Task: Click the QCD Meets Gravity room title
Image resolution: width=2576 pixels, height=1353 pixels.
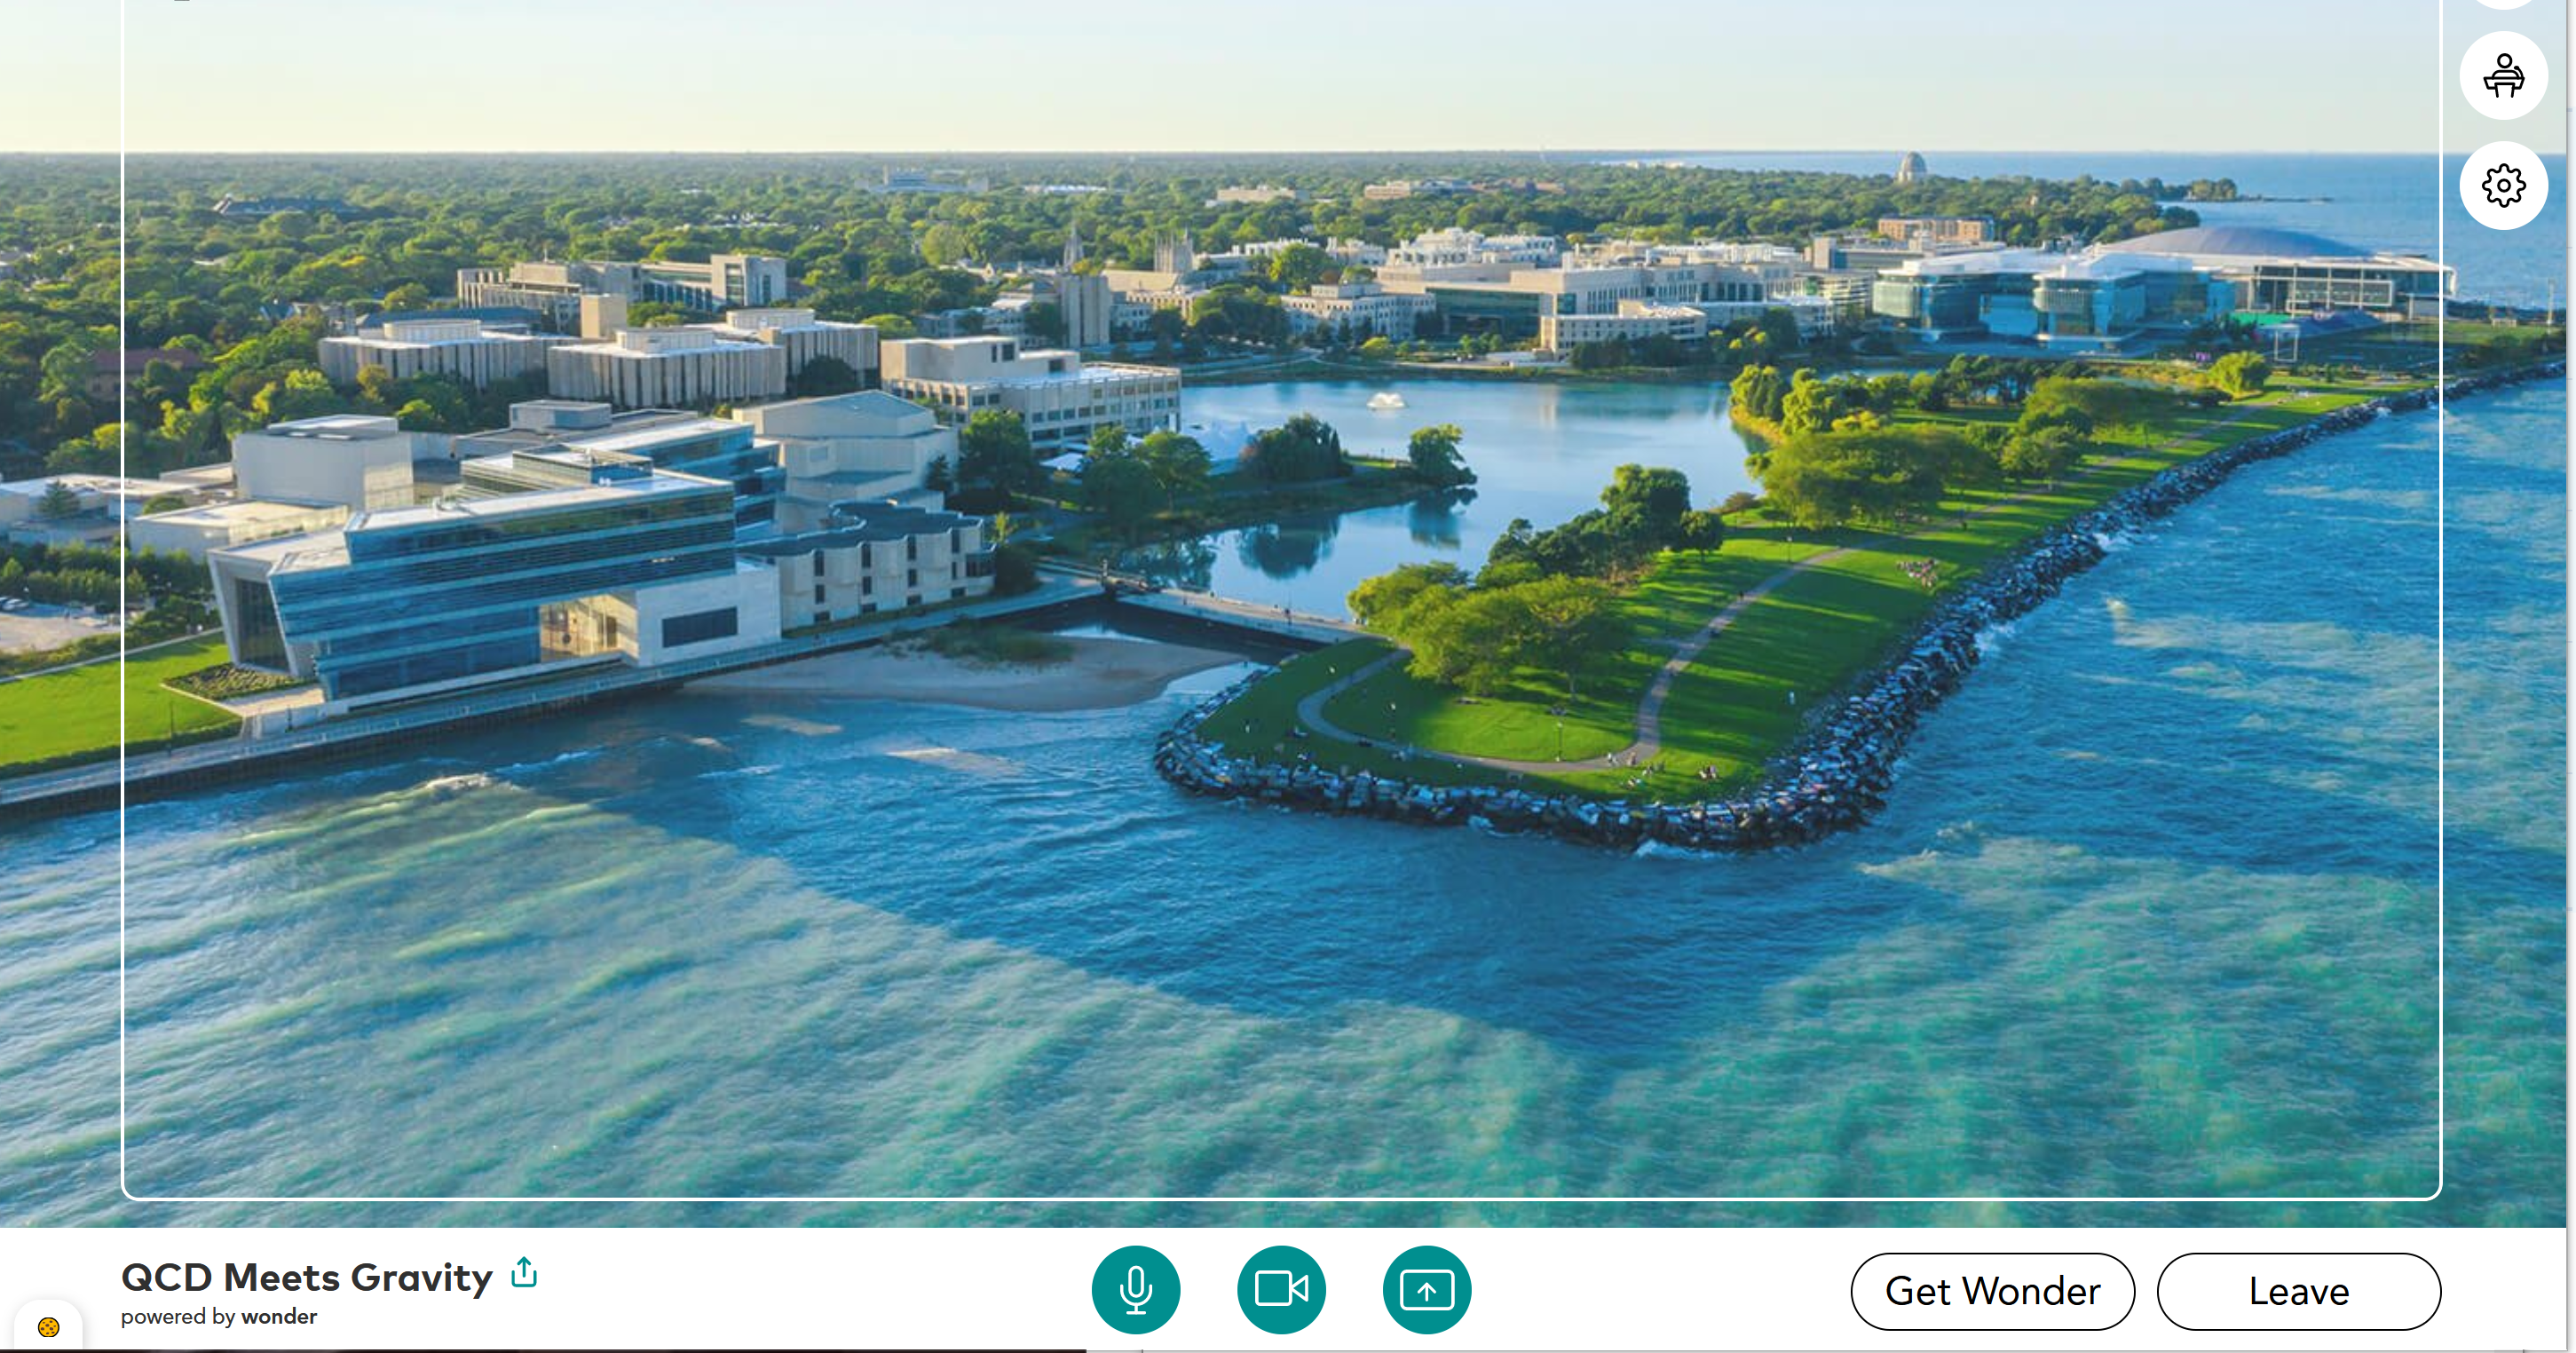Action: pyautogui.click(x=306, y=1277)
